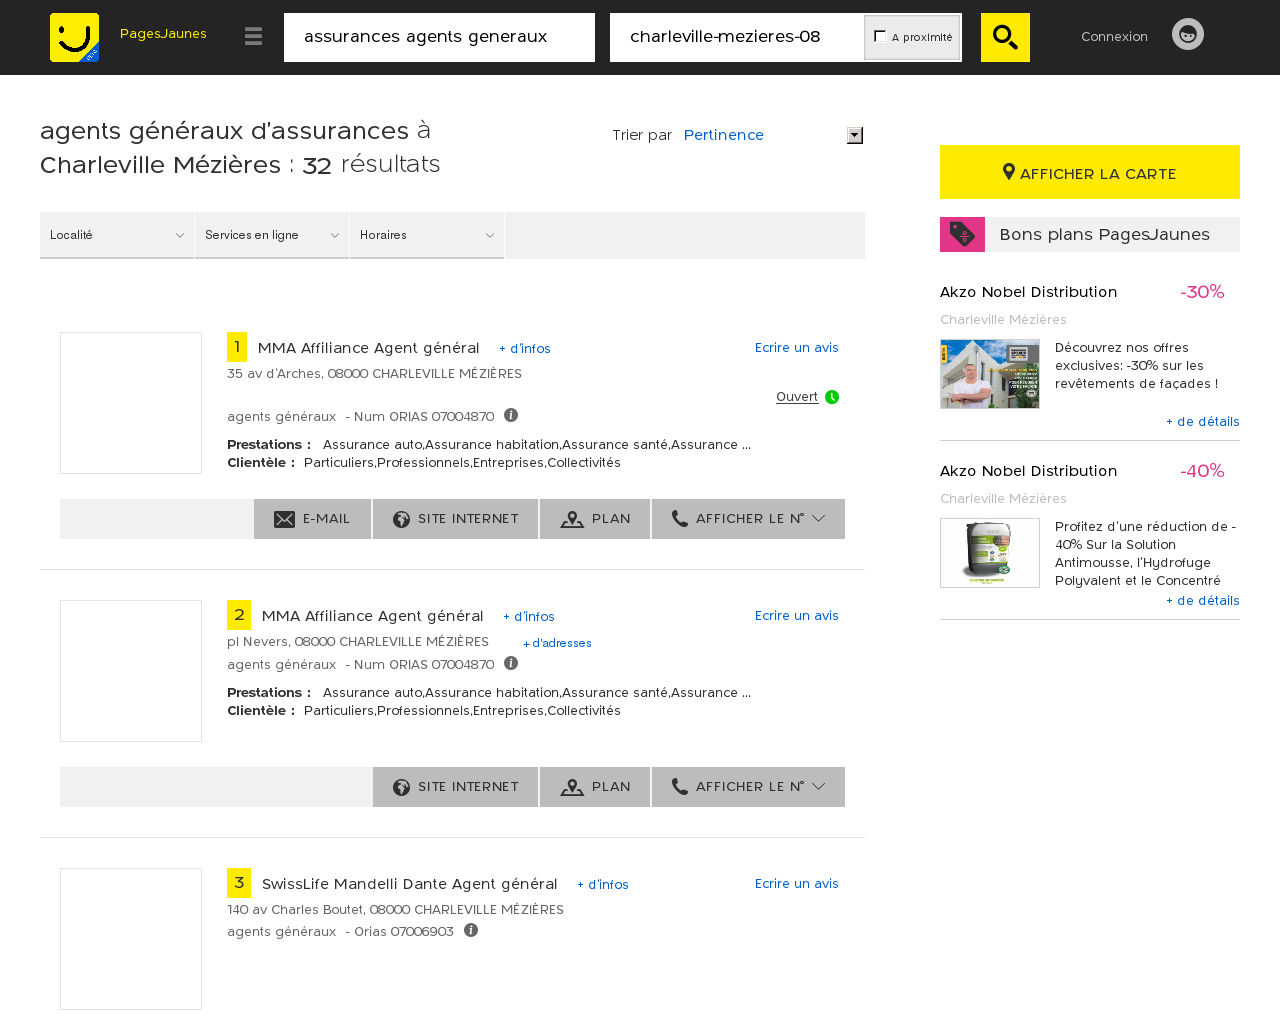Click phone icon in result 2 Afficher le N°
This screenshot has width=1280, height=1024.
tap(680, 786)
